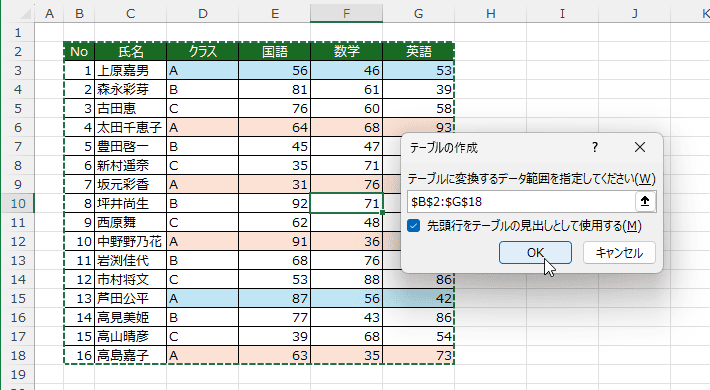Click the 英語 header cell
This screenshot has width=710, height=390.
[x=418, y=51]
